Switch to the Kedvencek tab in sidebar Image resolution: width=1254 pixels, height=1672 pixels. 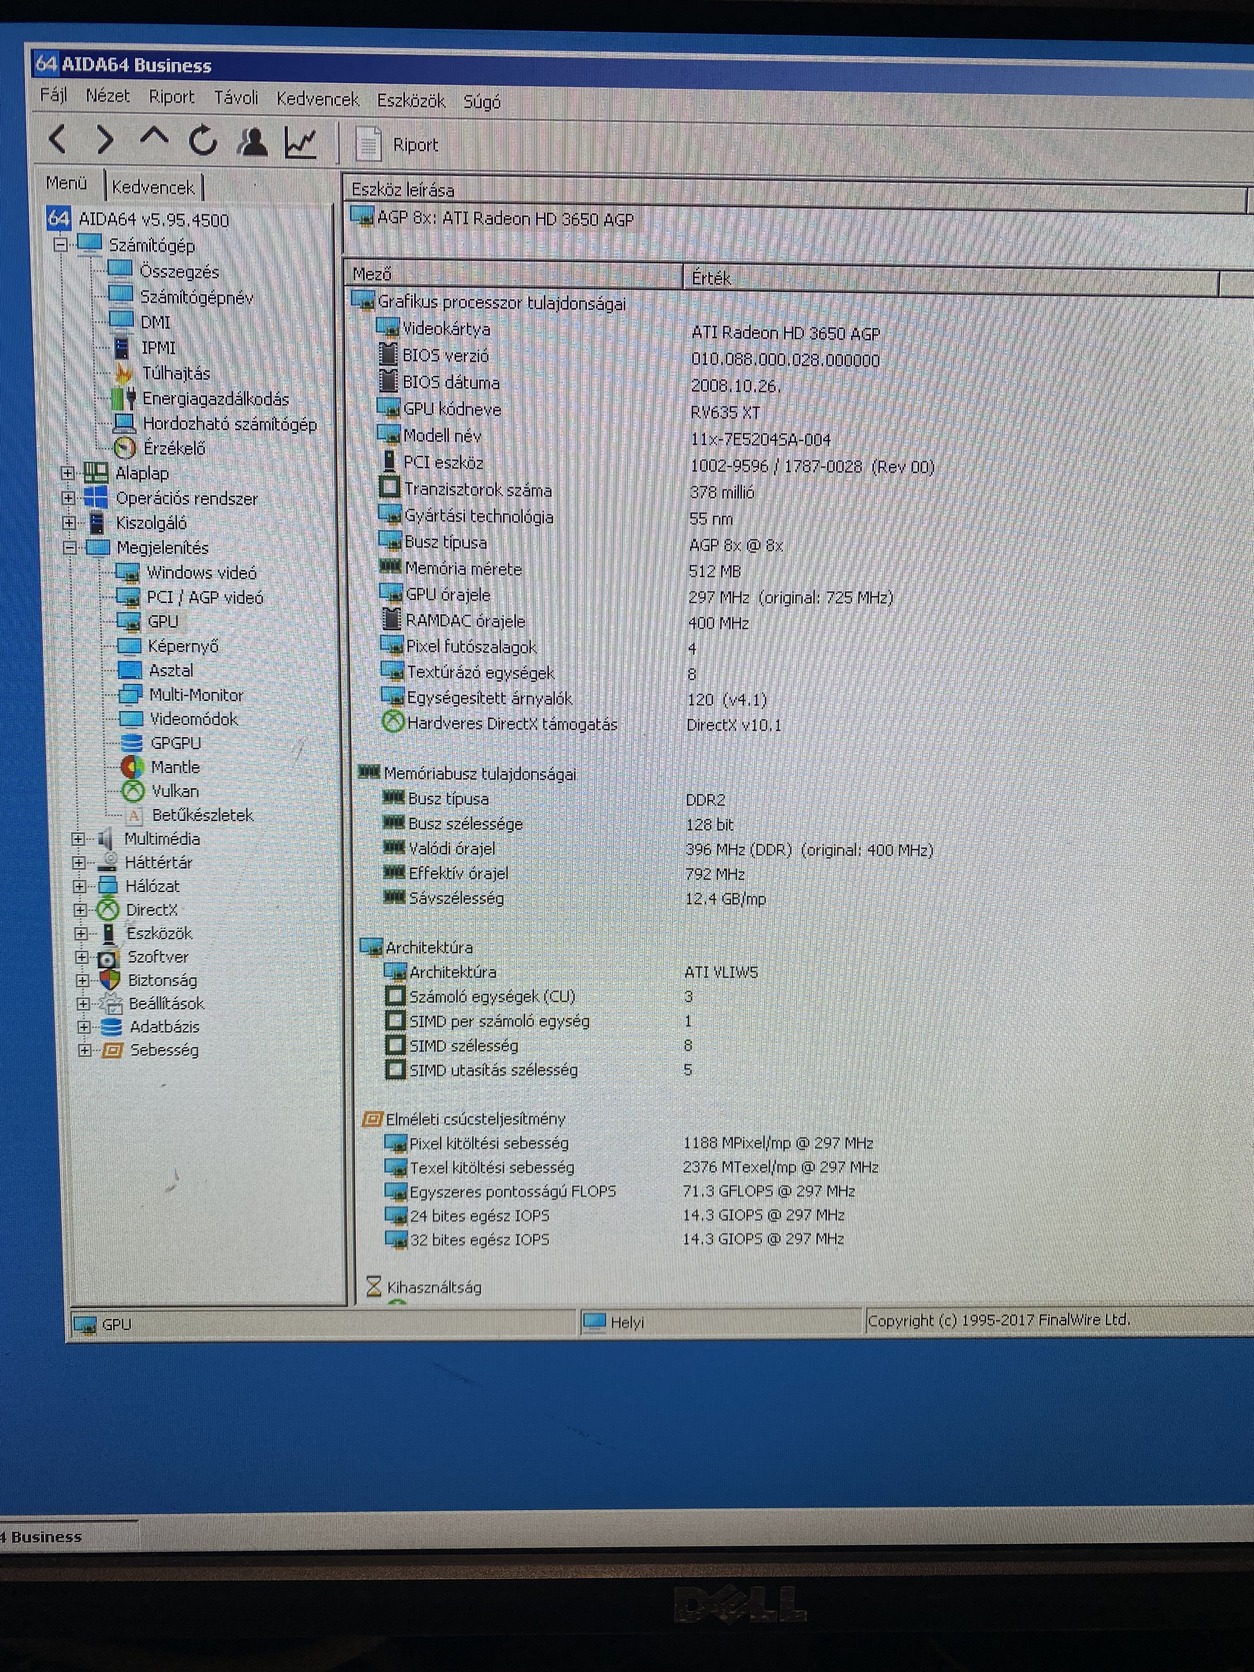click(153, 187)
